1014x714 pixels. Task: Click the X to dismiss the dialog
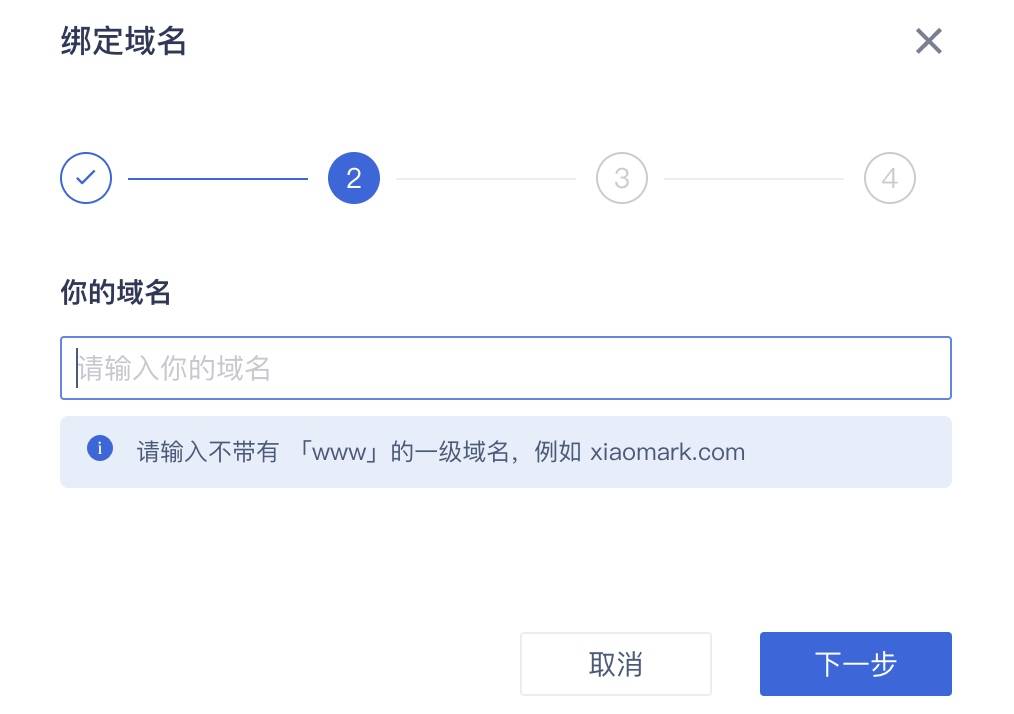[x=928, y=41]
